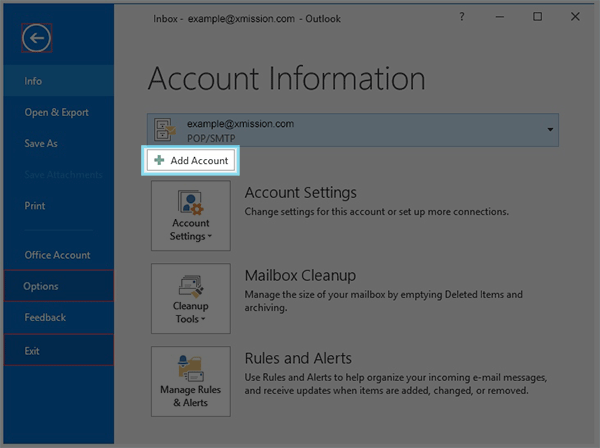This screenshot has width=600, height=448.
Task: Select the Mailbox Cleanup heading text
Action: point(300,275)
